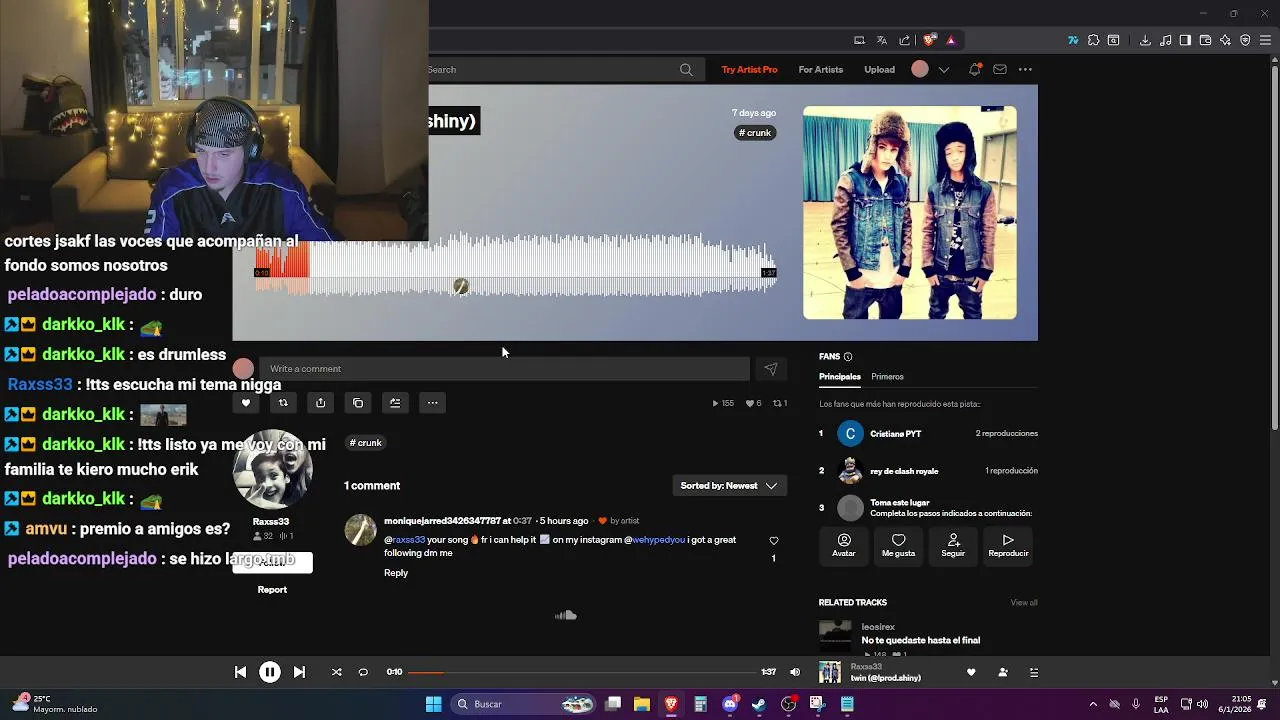The height and width of the screenshot is (720, 1280).
Task: Like the track under the comment box
Action: (246, 403)
